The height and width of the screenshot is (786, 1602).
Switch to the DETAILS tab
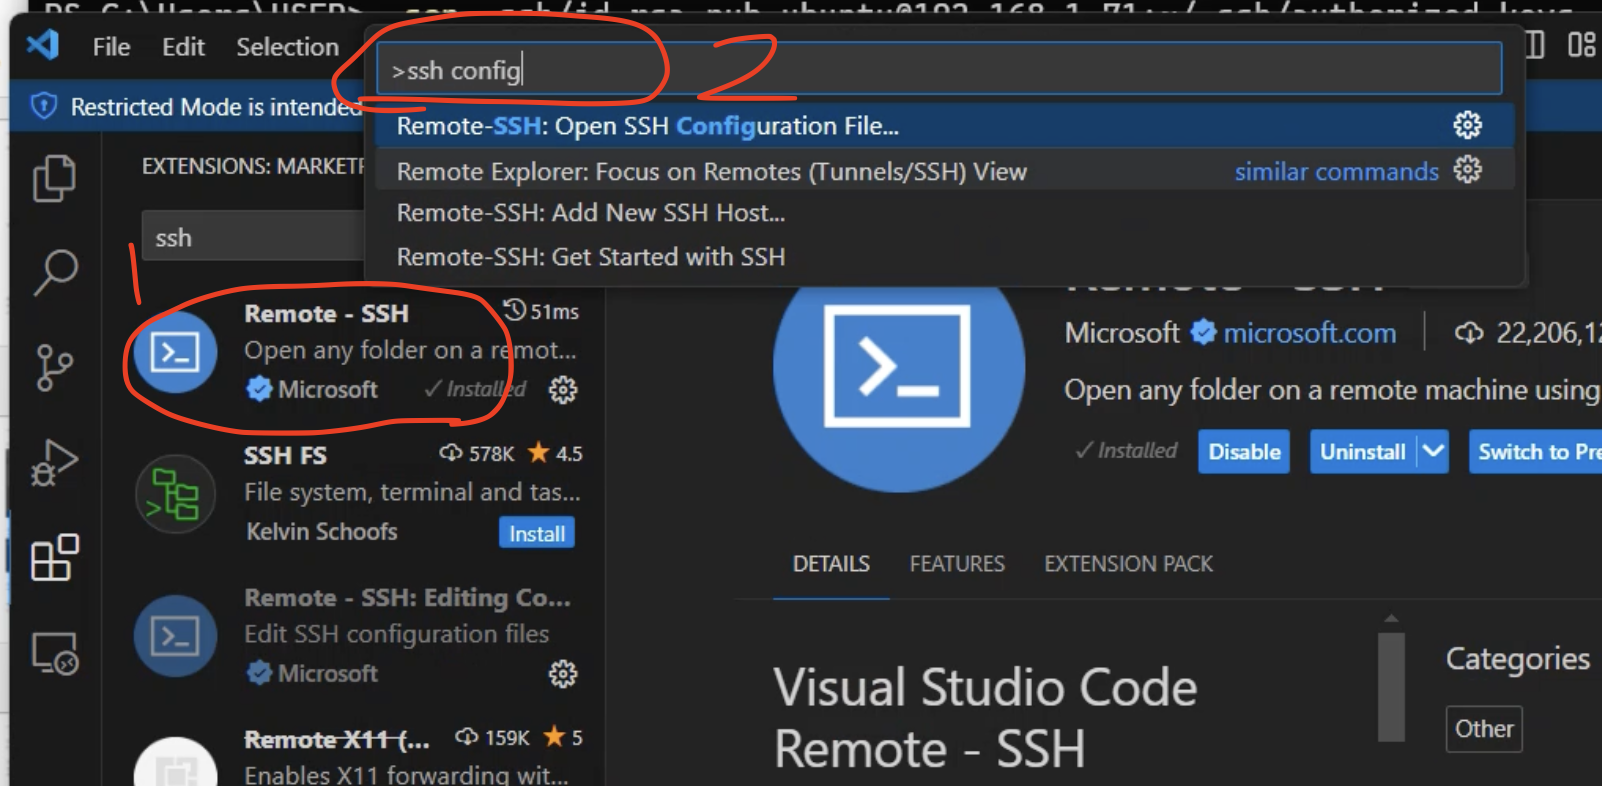click(831, 564)
